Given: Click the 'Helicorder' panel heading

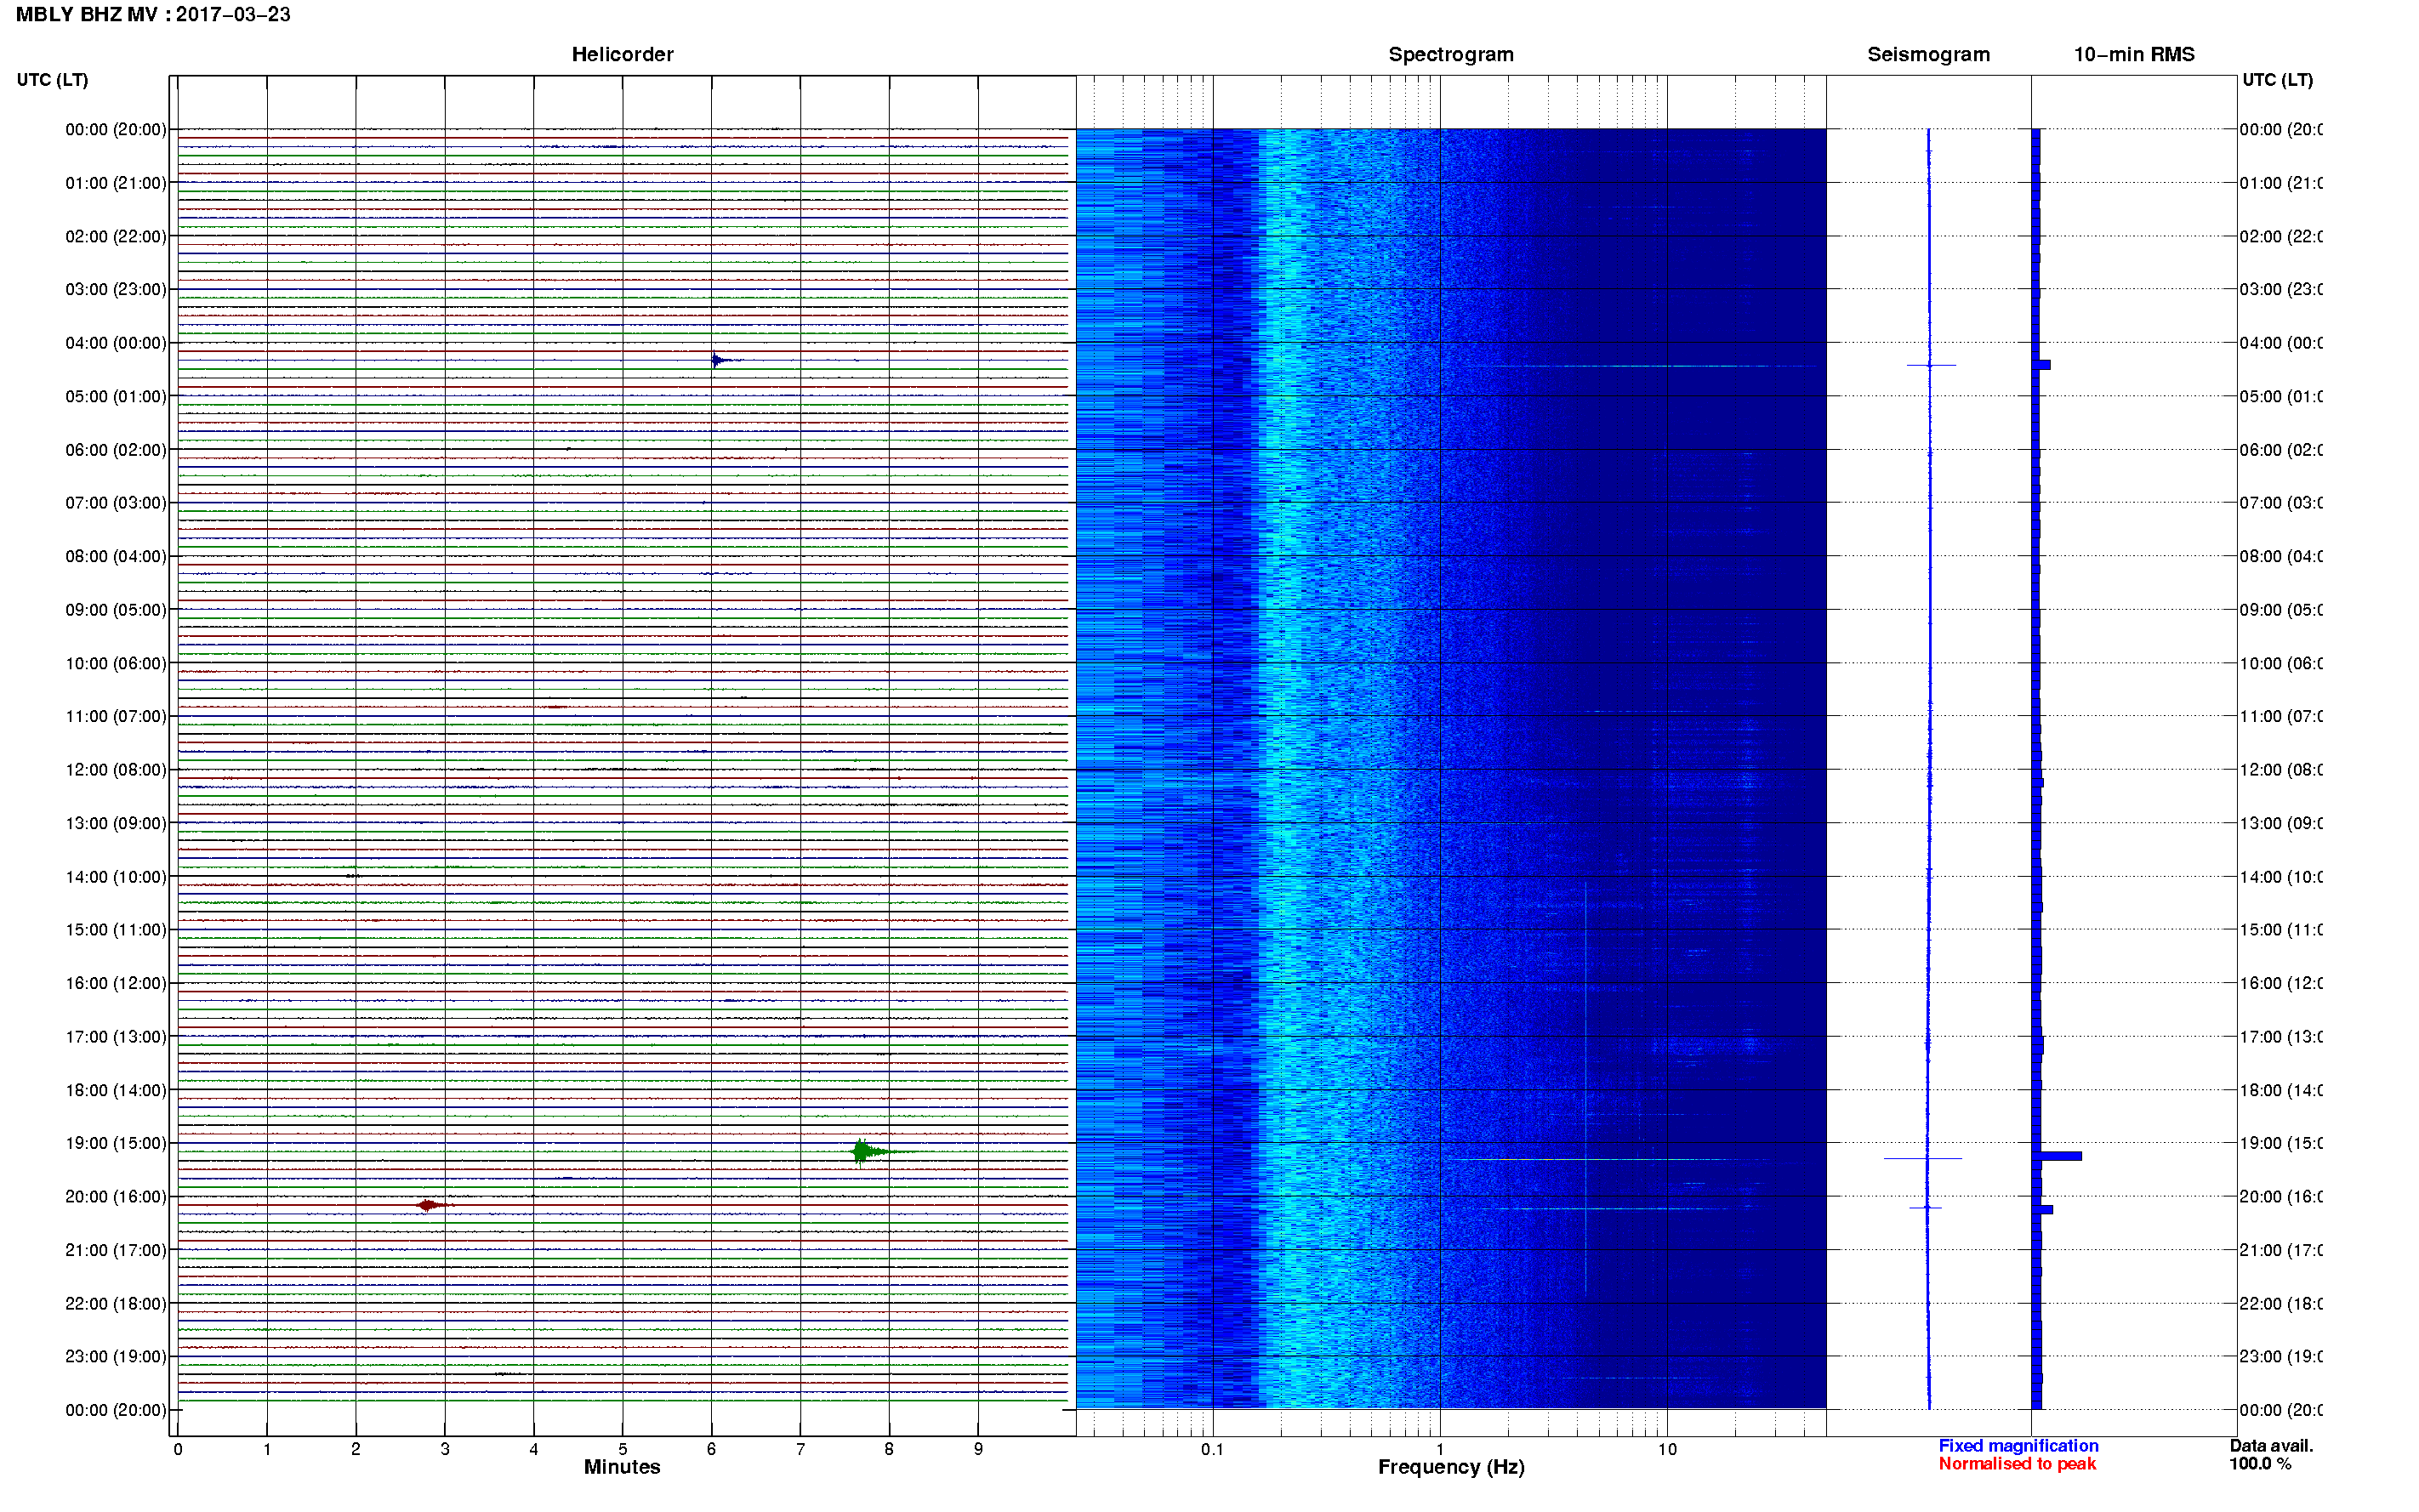Looking at the screenshot, I should 622,54.
